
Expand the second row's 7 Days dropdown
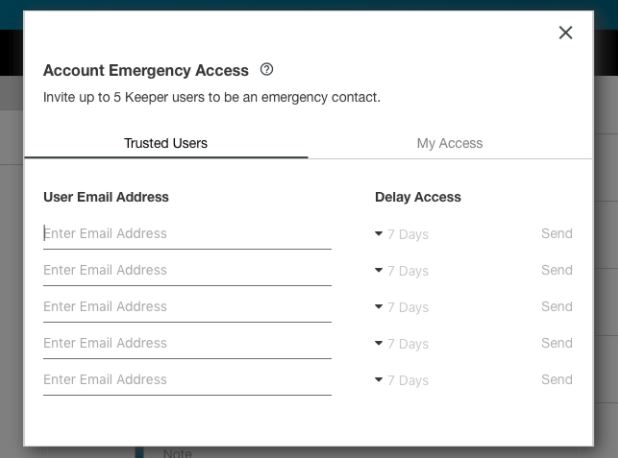point(402,271)
